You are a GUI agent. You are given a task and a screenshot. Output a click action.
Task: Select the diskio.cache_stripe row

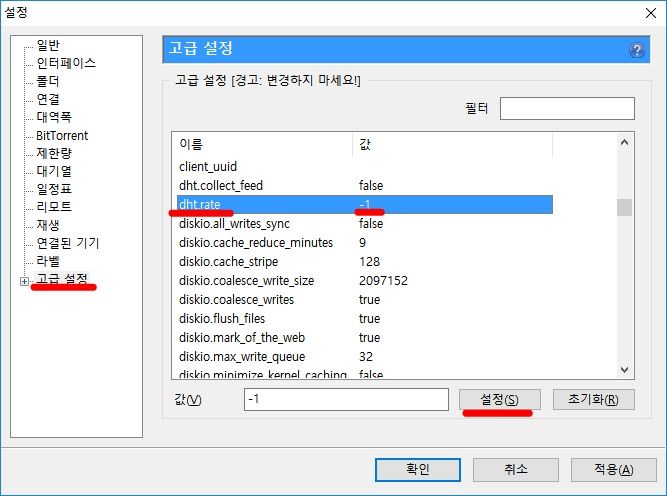coord(365,262)
